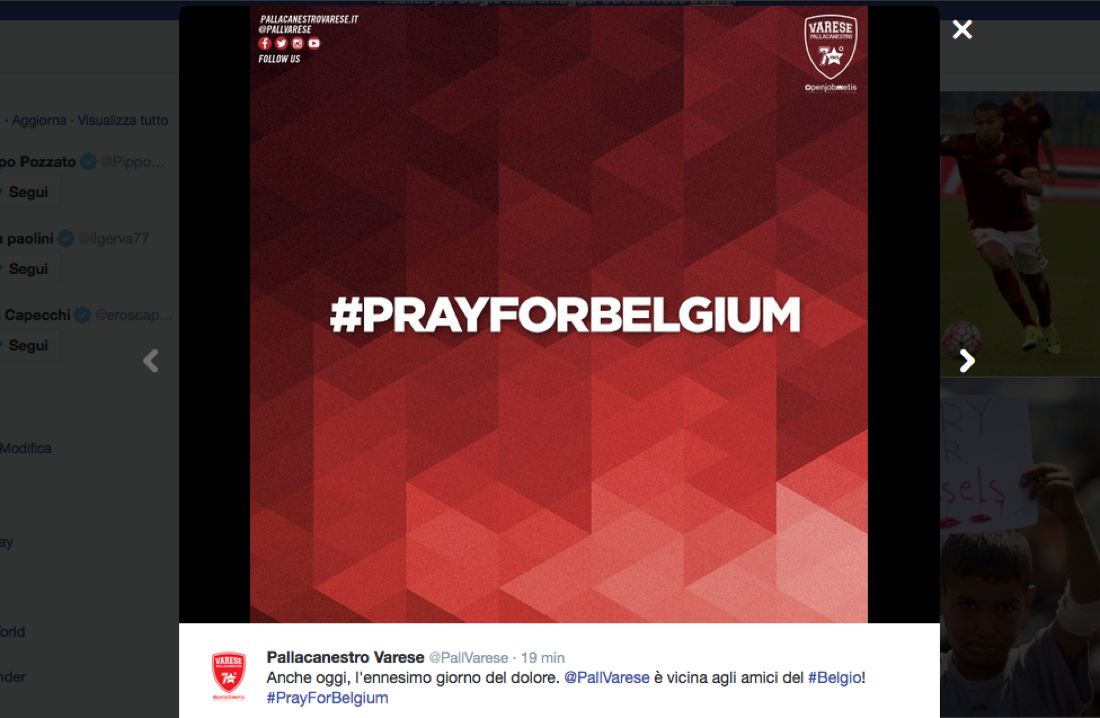
Task: Open the @PallVarese mention in tweet text
Action: pyautogui.click(x=607, y=678)
